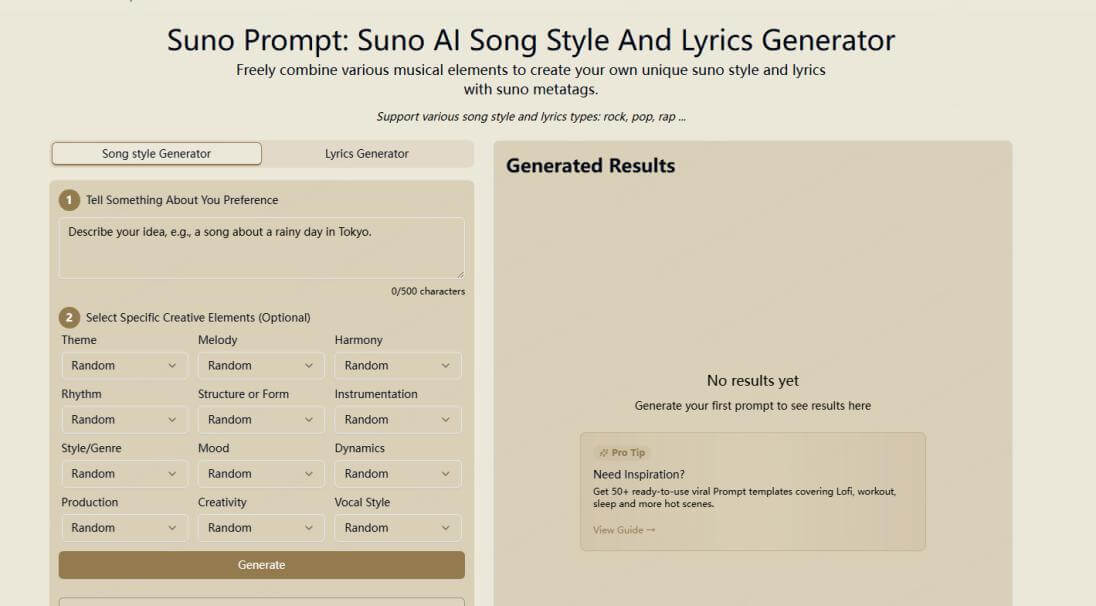Click the song idea description text area
Viewport: 1096px width, 606px height.
(260, 247)
